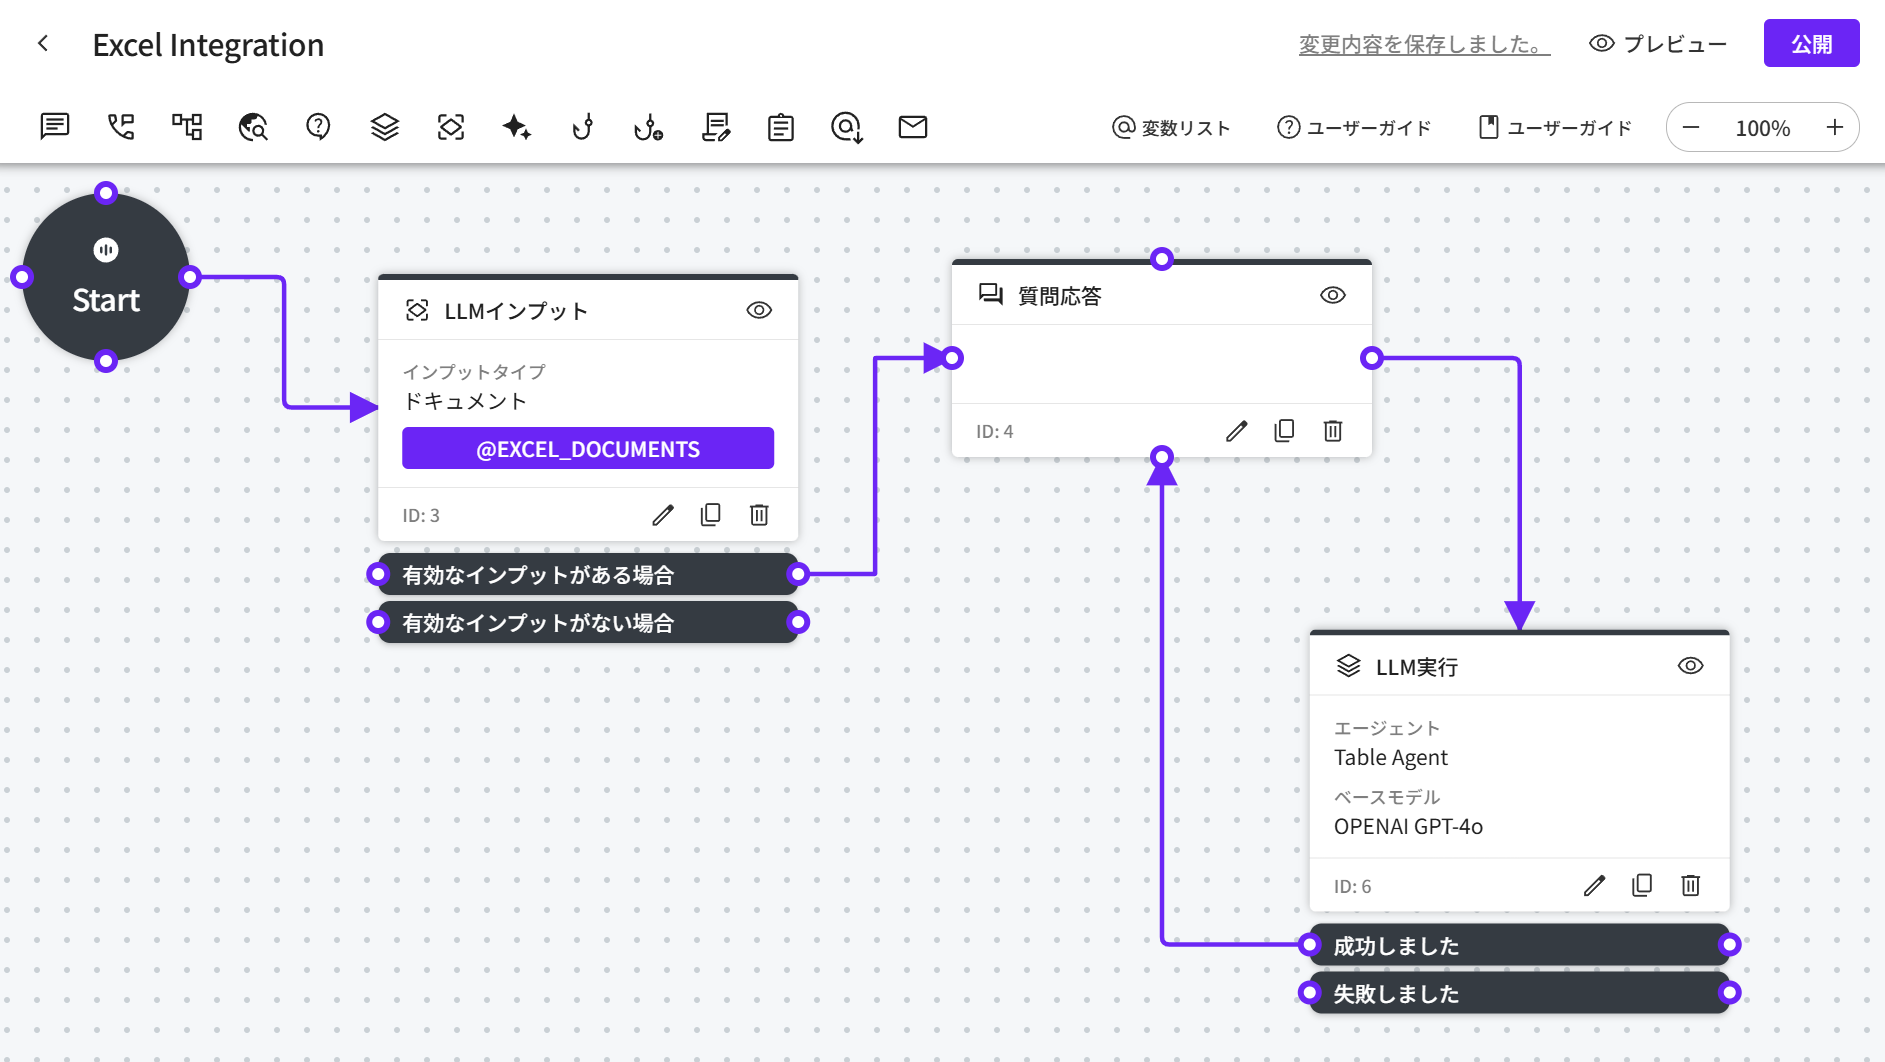The height and width of the screenshot is (1062, 1885).
Task: Click the 公開 publish button
Action: 1811,44
